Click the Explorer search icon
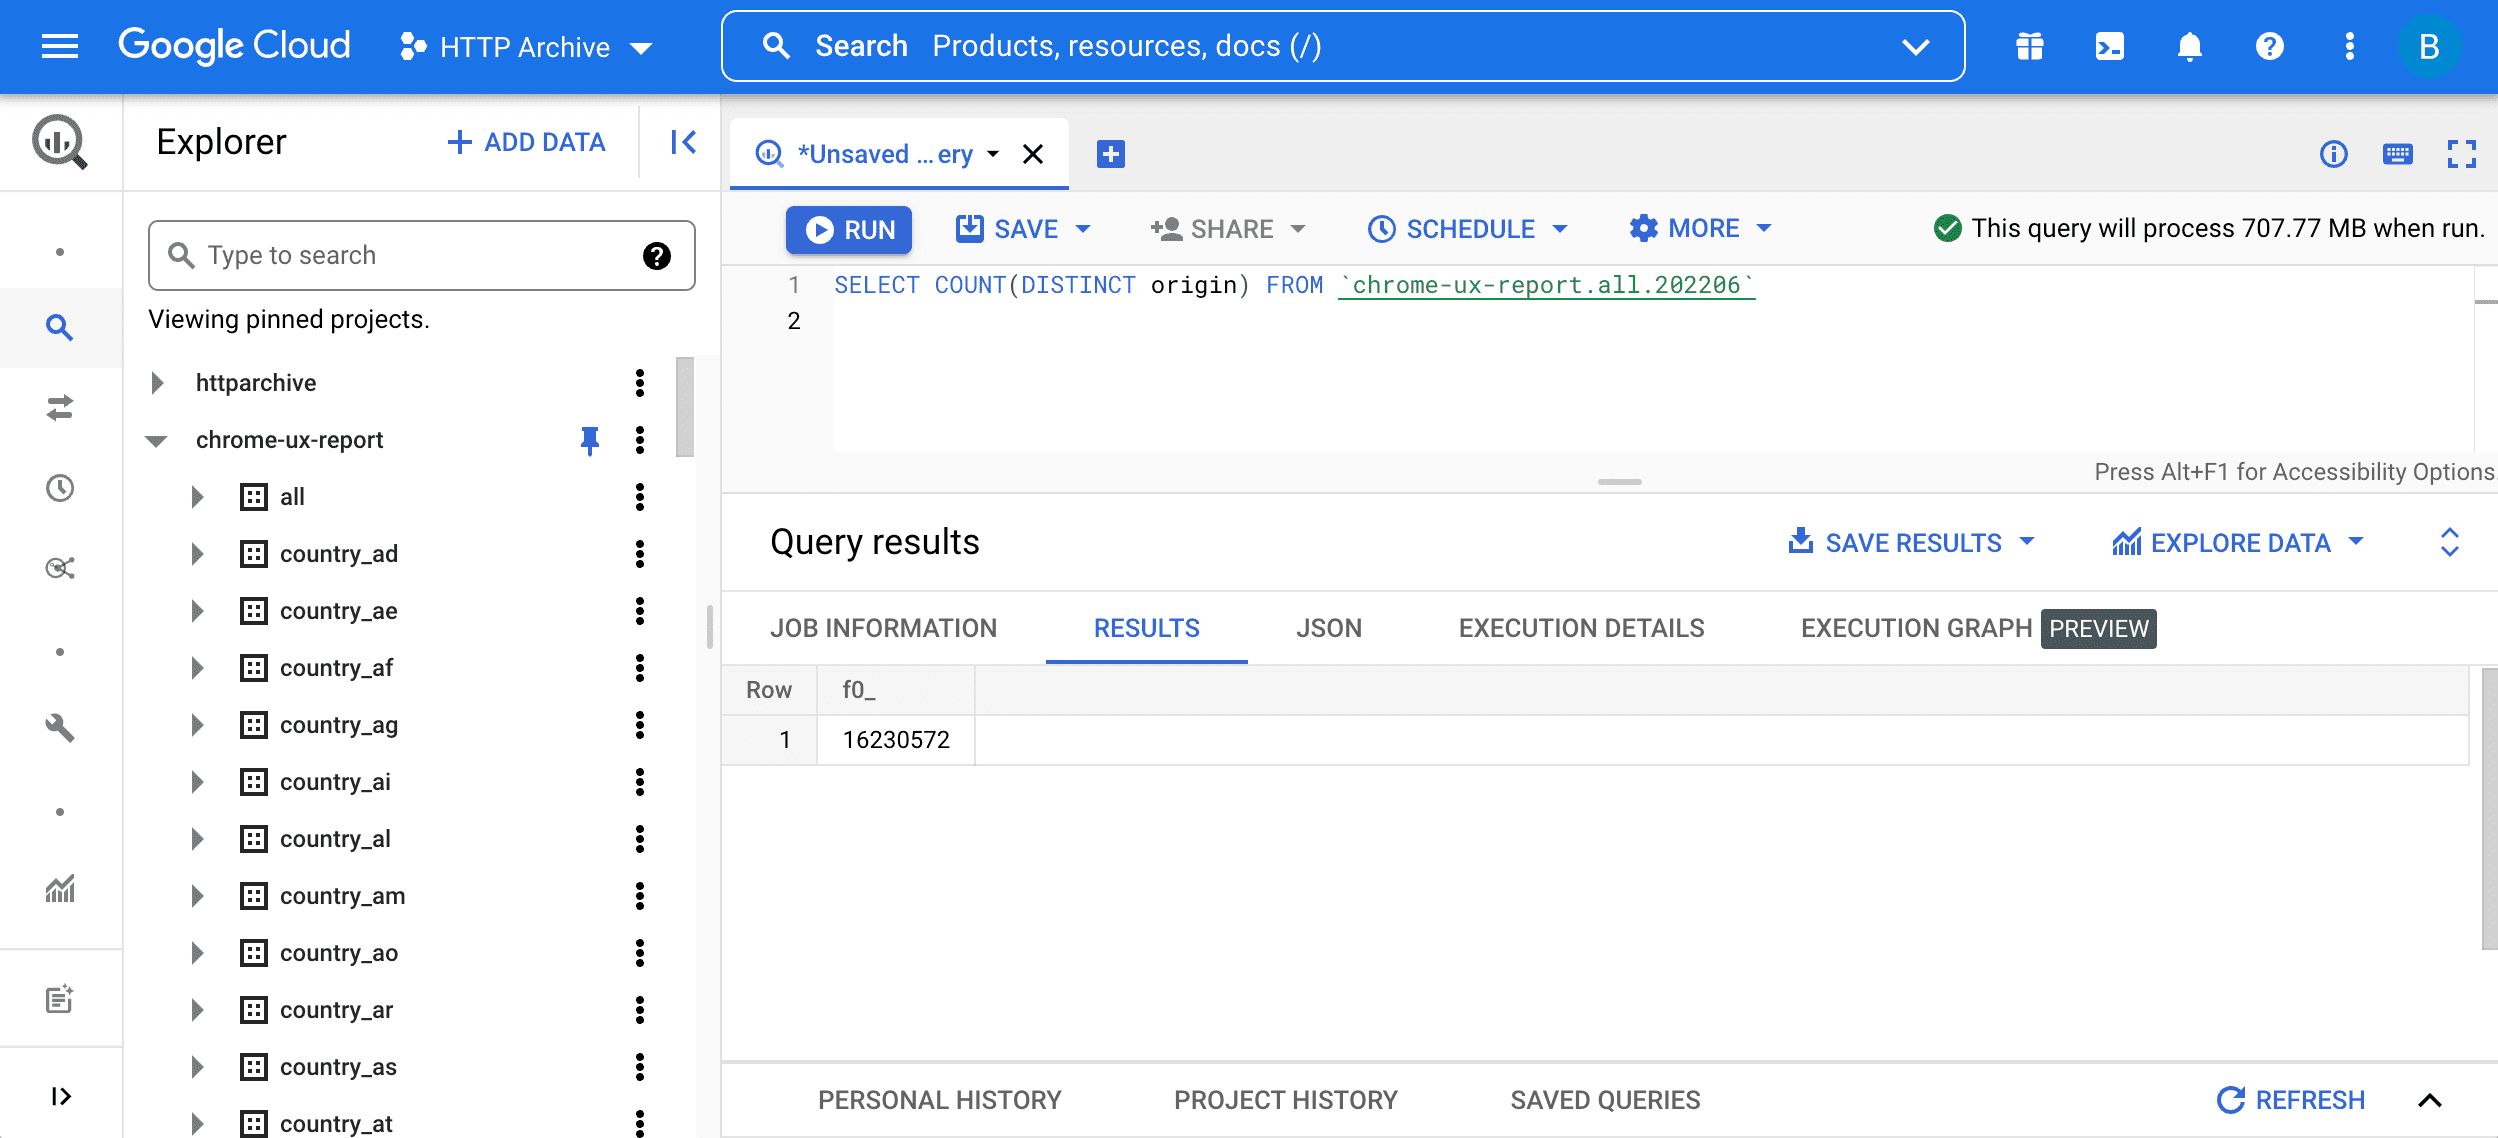 [180, 253]
